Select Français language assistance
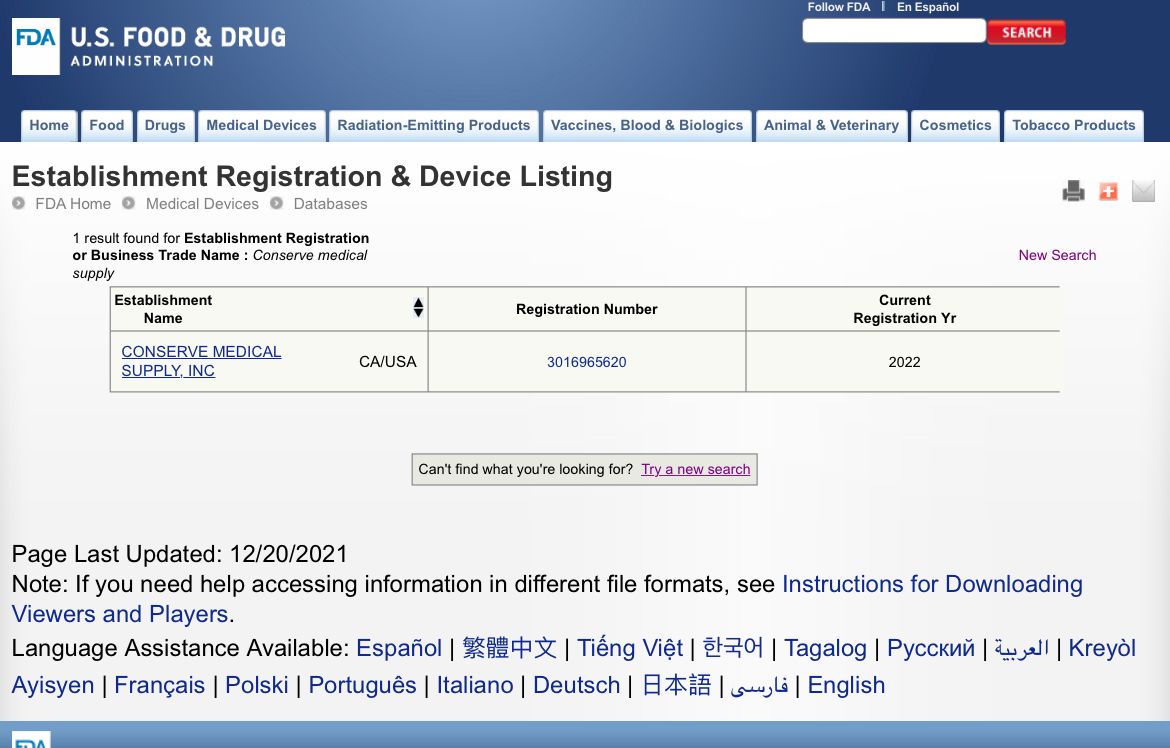 [x=159, y=685]
